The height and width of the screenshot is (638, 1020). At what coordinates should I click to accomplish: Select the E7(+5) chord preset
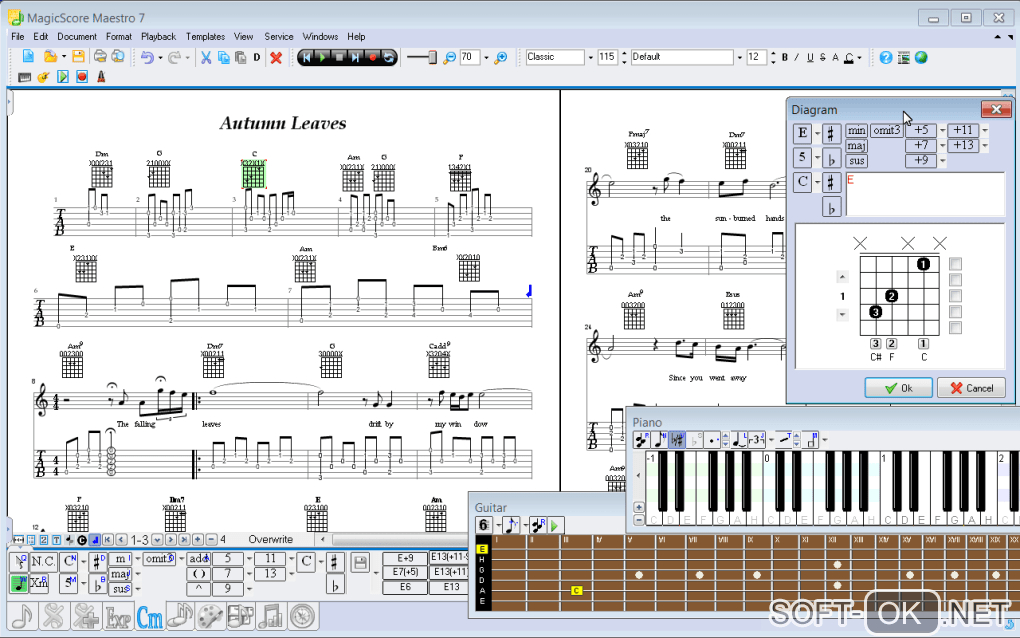click(x=405, y=572)
